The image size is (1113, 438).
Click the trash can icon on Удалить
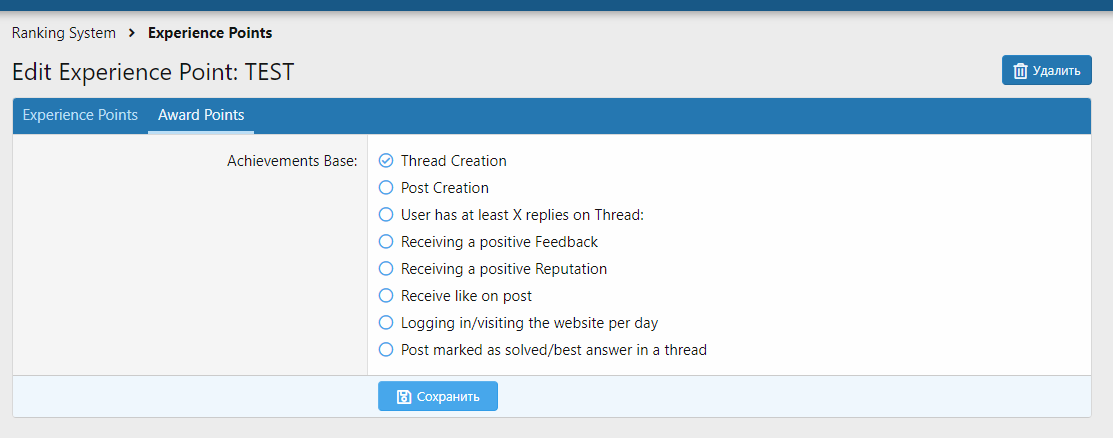point(1020,71)
